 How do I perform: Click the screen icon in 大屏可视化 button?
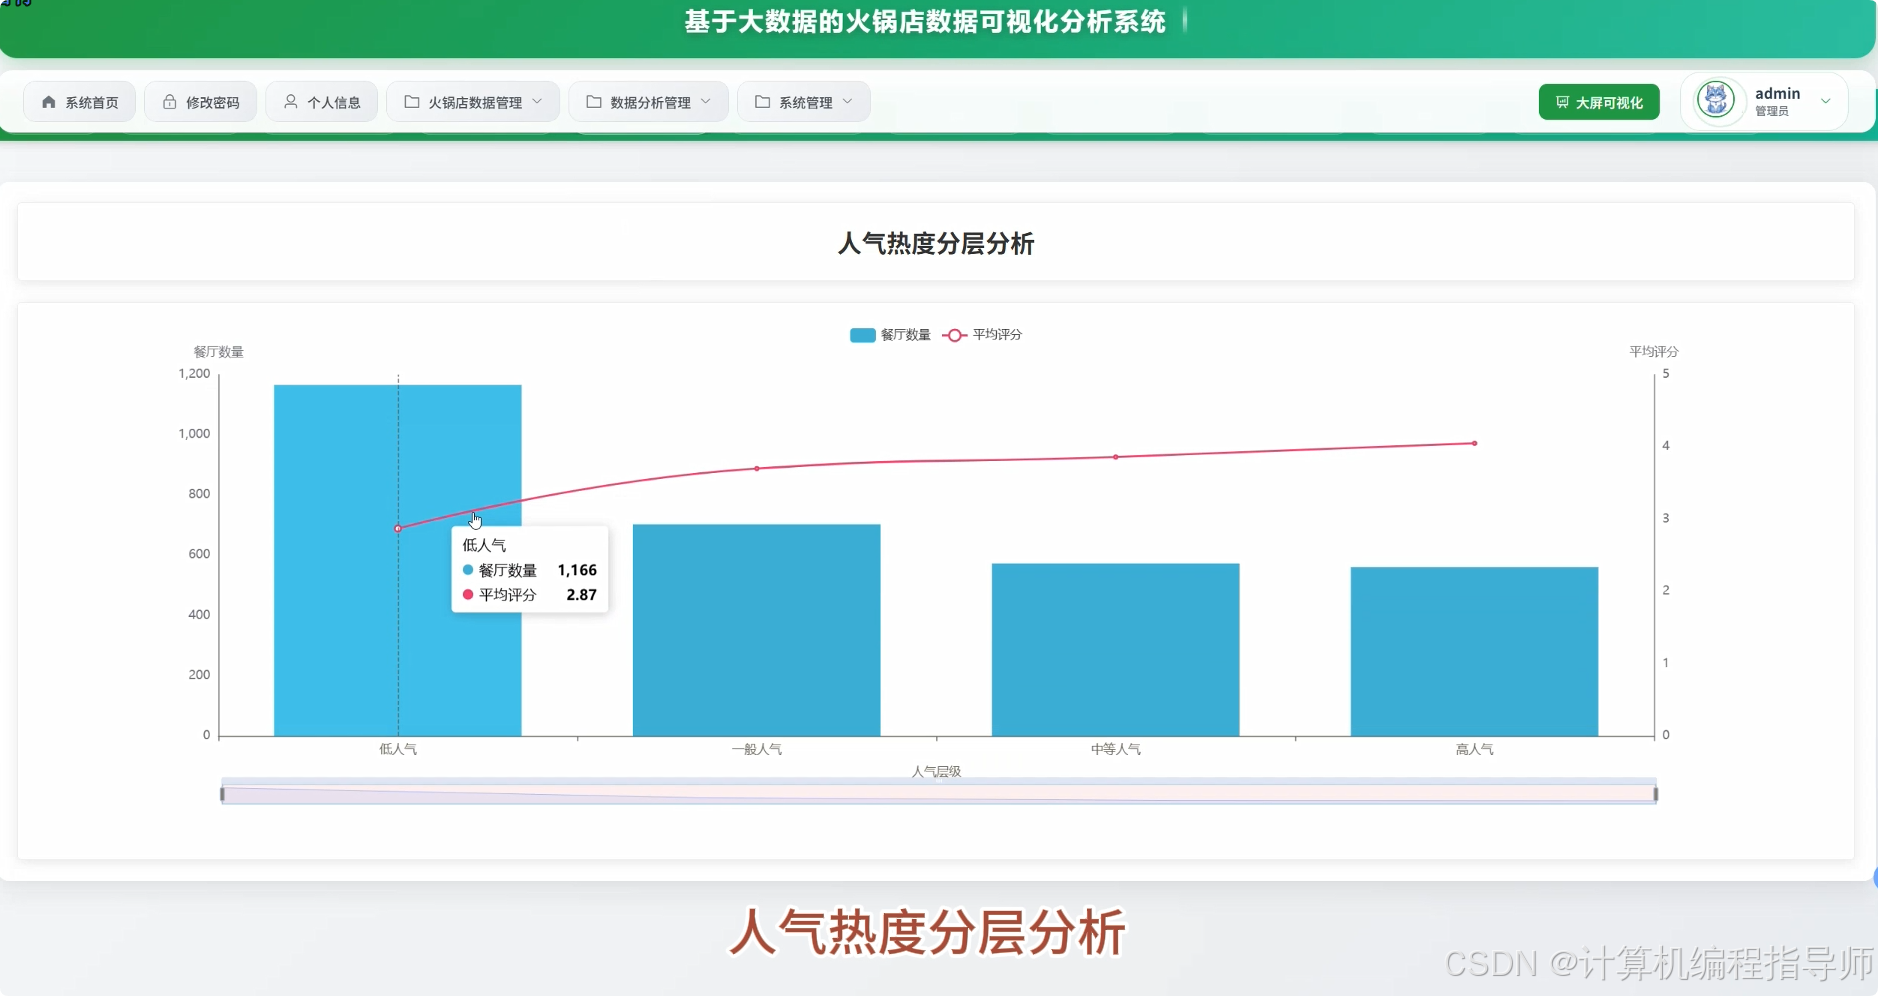tap(1562, 102)
